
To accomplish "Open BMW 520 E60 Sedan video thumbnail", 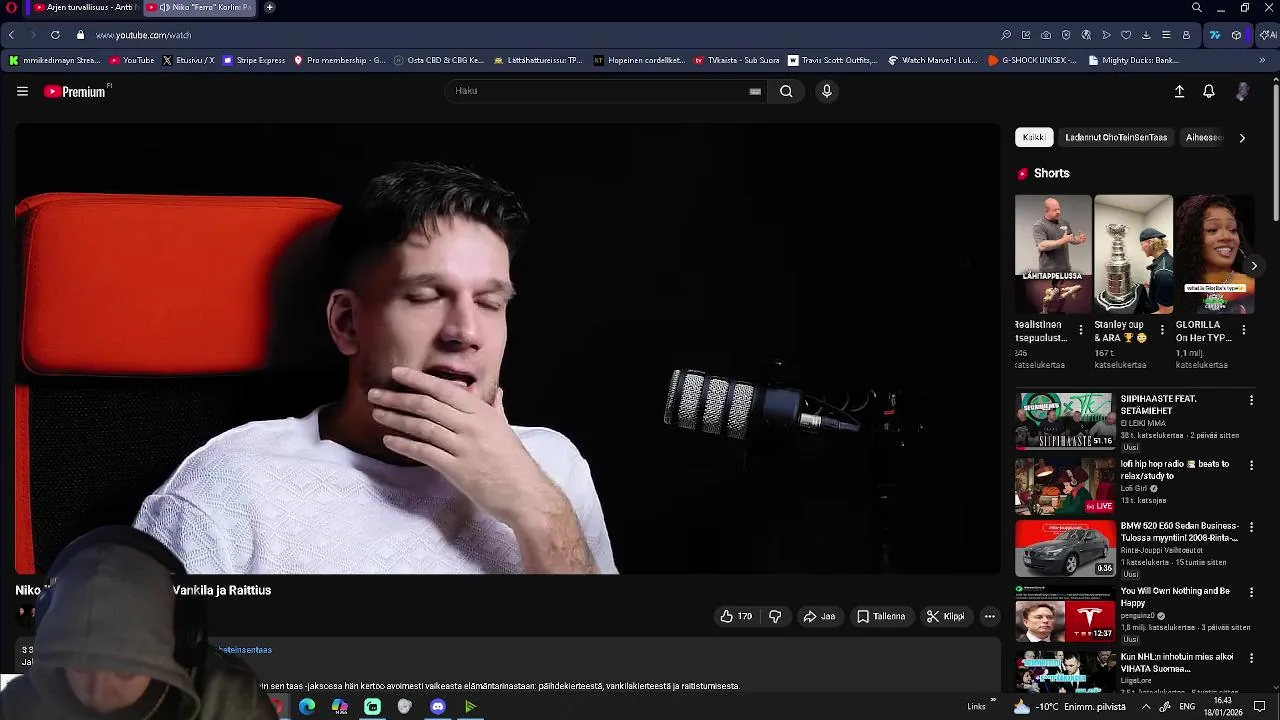I will click(x=1065, y=548).
